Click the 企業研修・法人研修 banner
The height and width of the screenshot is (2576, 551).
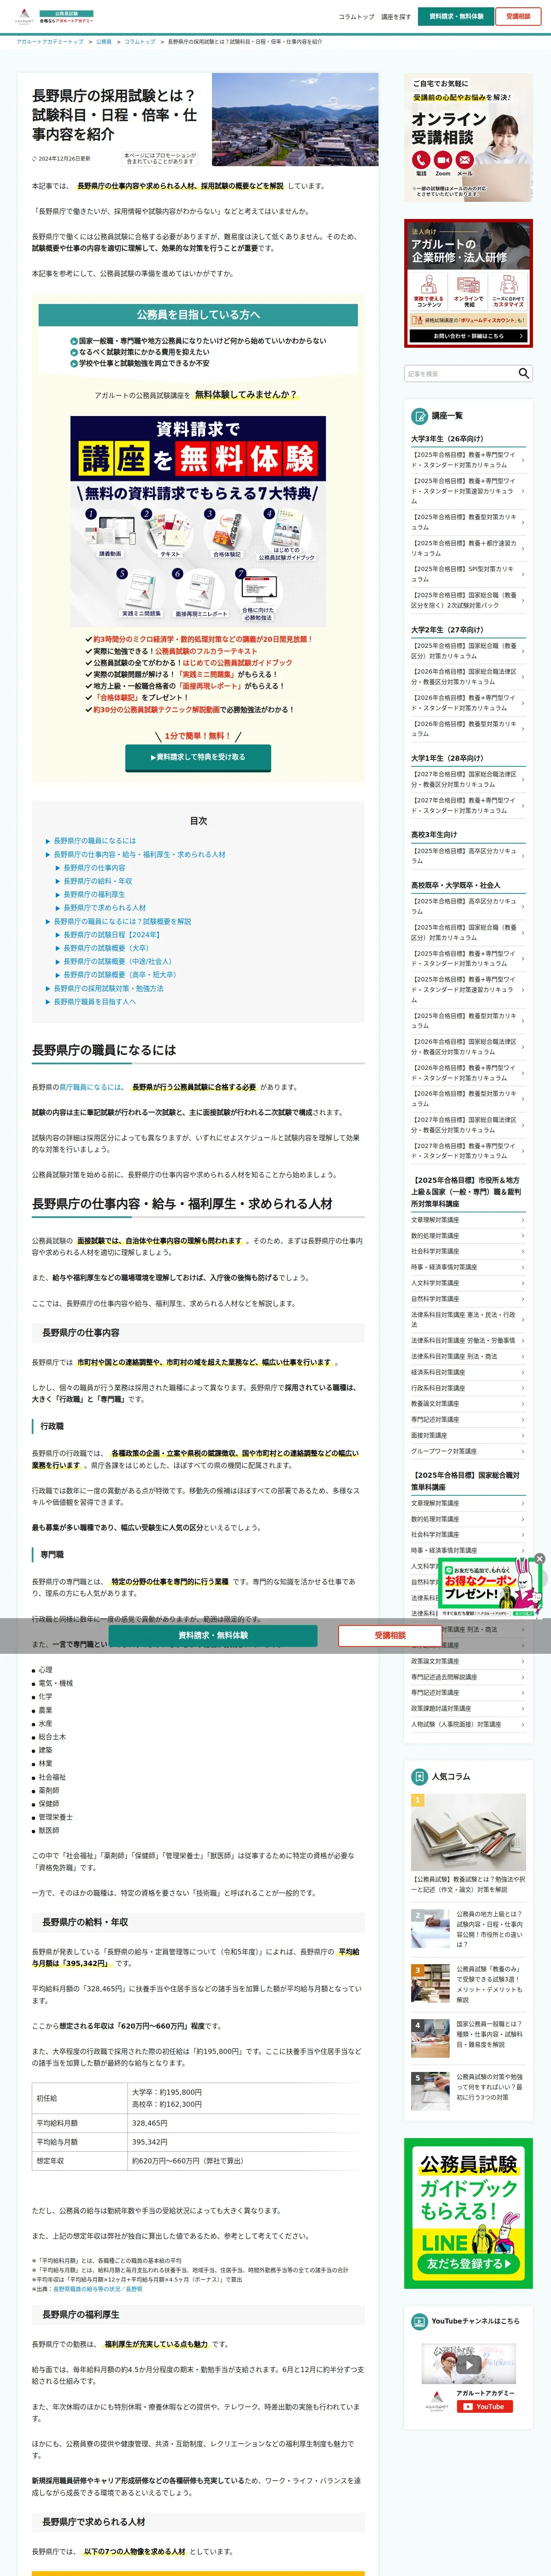click(468, 283)
